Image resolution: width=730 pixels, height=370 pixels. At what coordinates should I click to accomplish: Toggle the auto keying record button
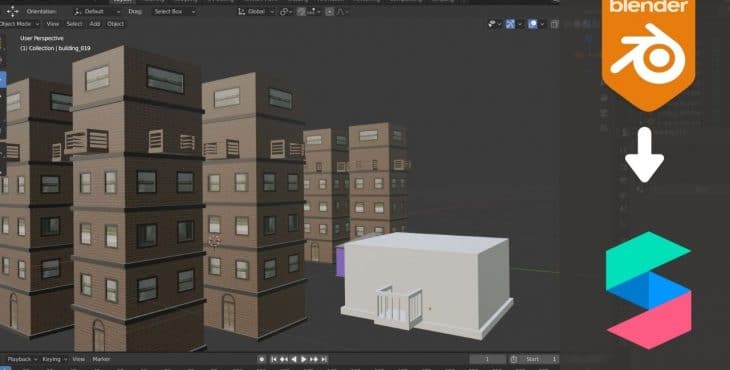[262, 359]
